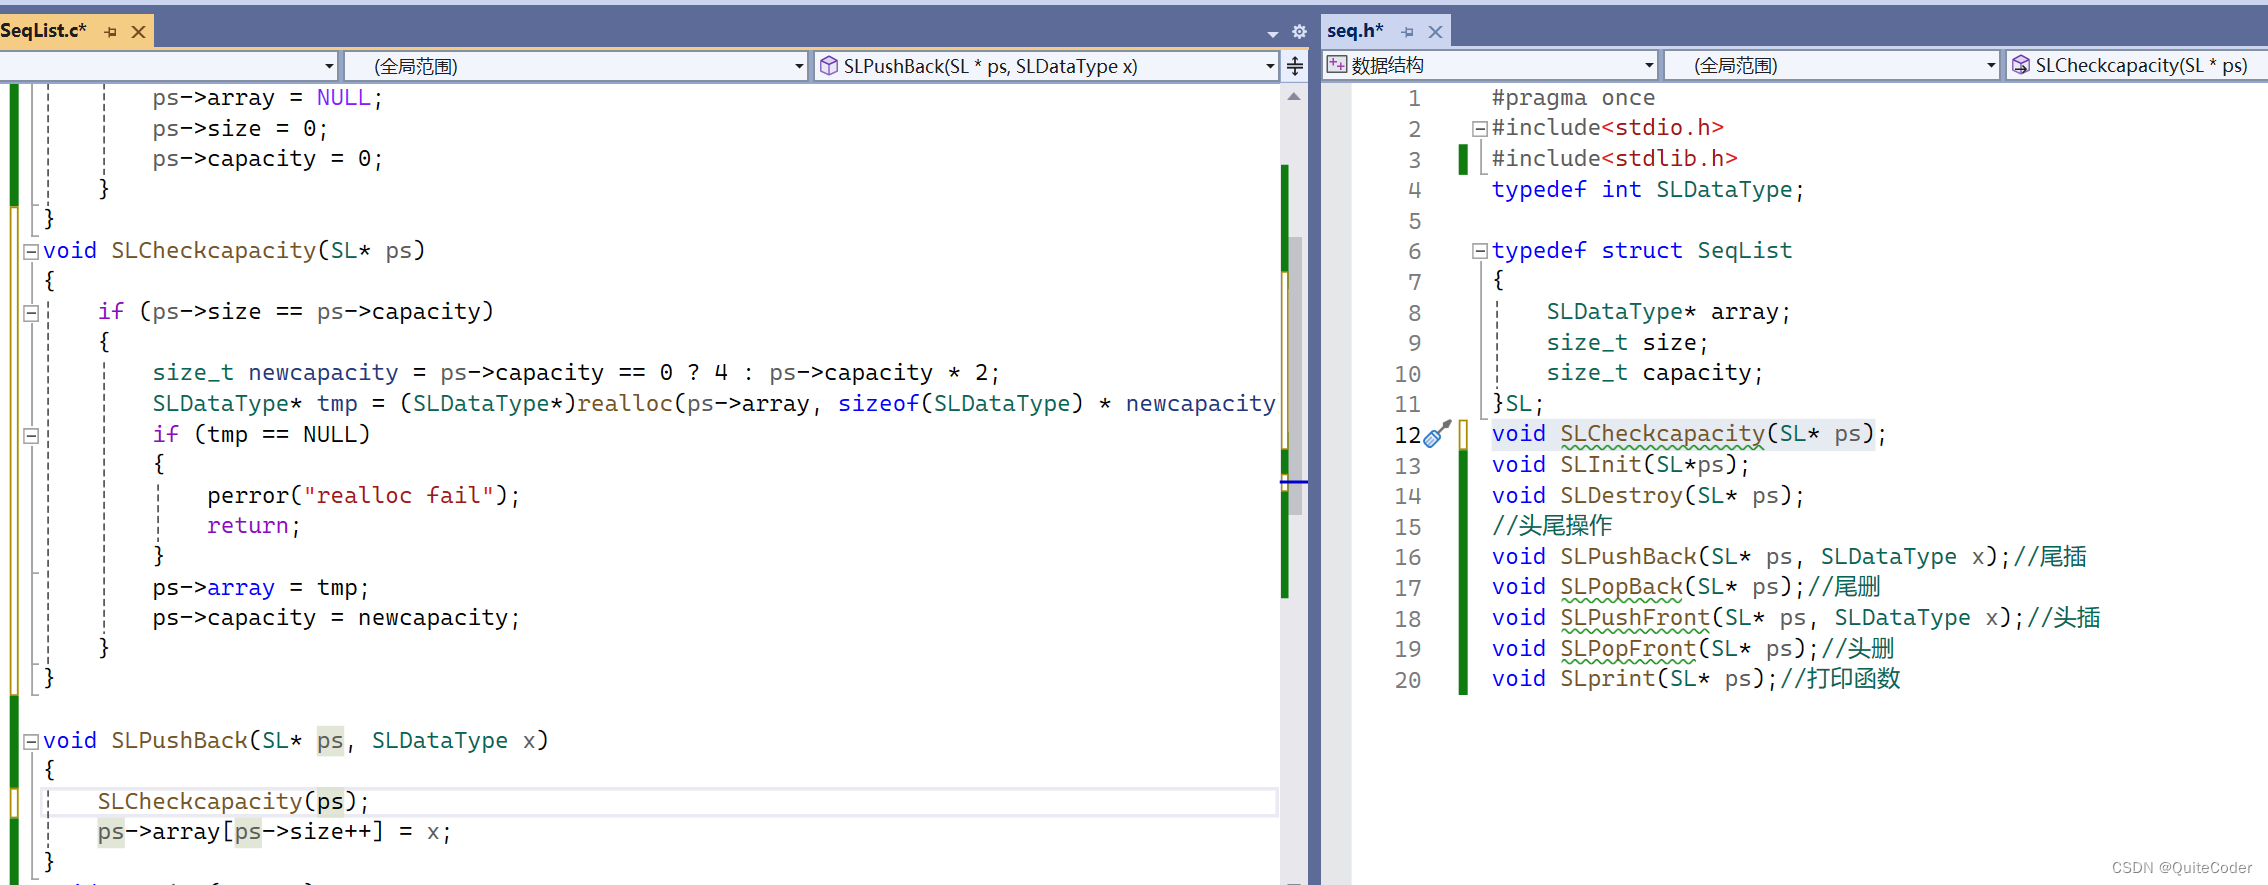Collapse the if tmp == NULL block
Screen dimensions: 2268x885
coord(31,435)
